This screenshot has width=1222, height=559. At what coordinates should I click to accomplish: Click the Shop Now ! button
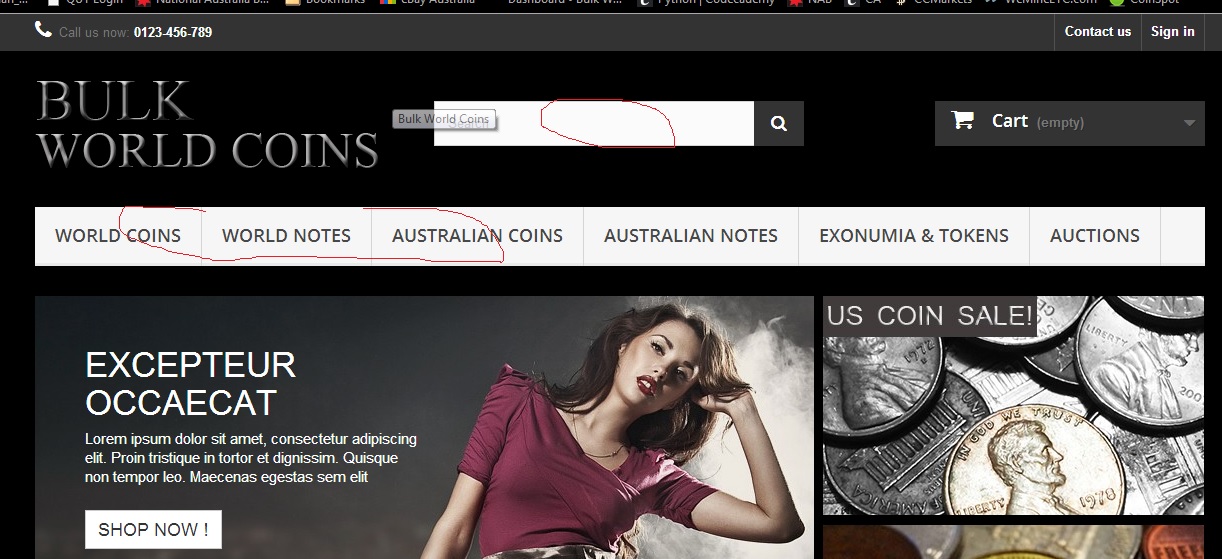point(153,530)
